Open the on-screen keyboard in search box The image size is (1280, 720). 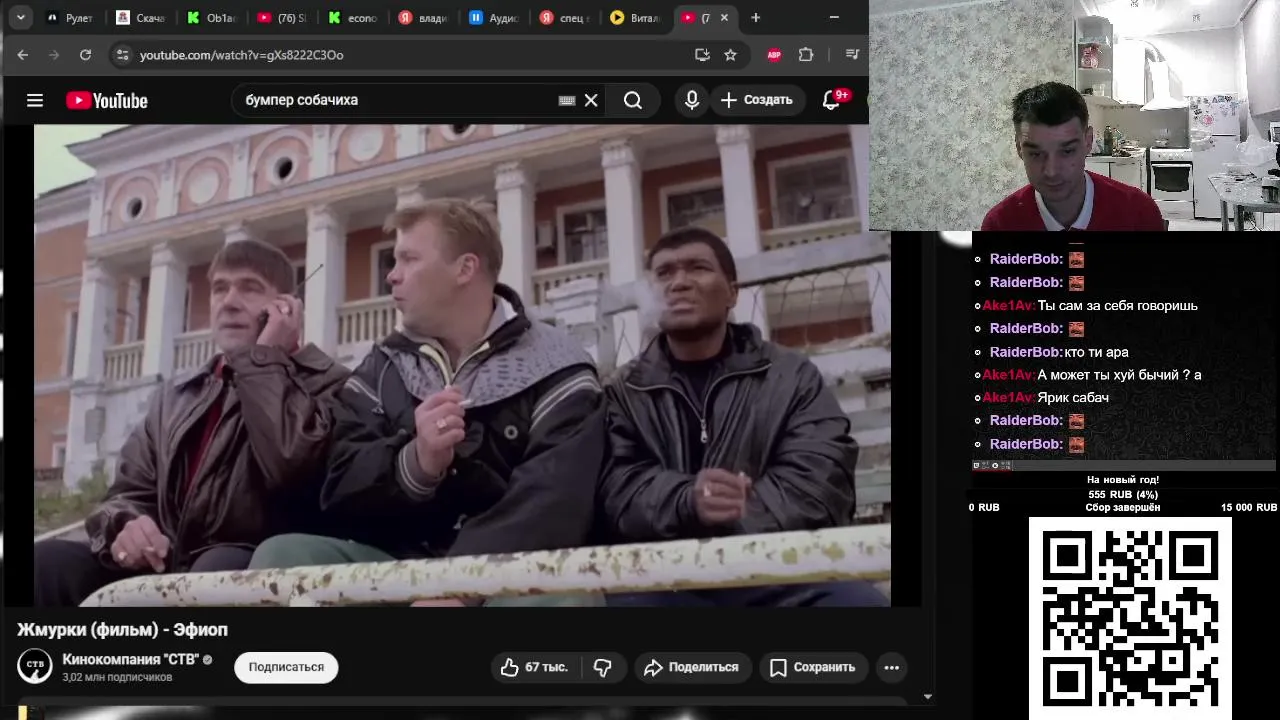click(567, 100)
